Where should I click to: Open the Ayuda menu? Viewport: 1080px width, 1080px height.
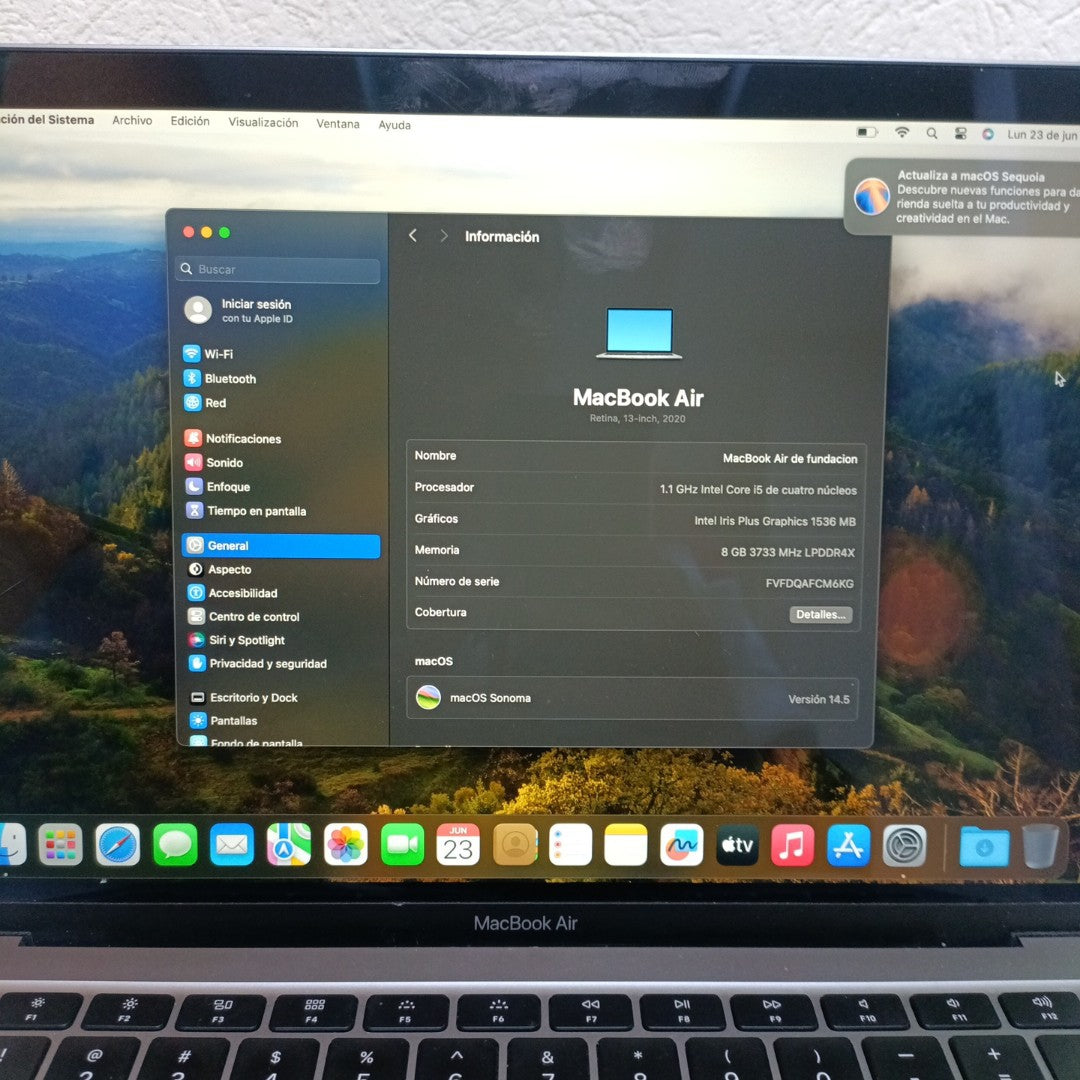[395, 125]
